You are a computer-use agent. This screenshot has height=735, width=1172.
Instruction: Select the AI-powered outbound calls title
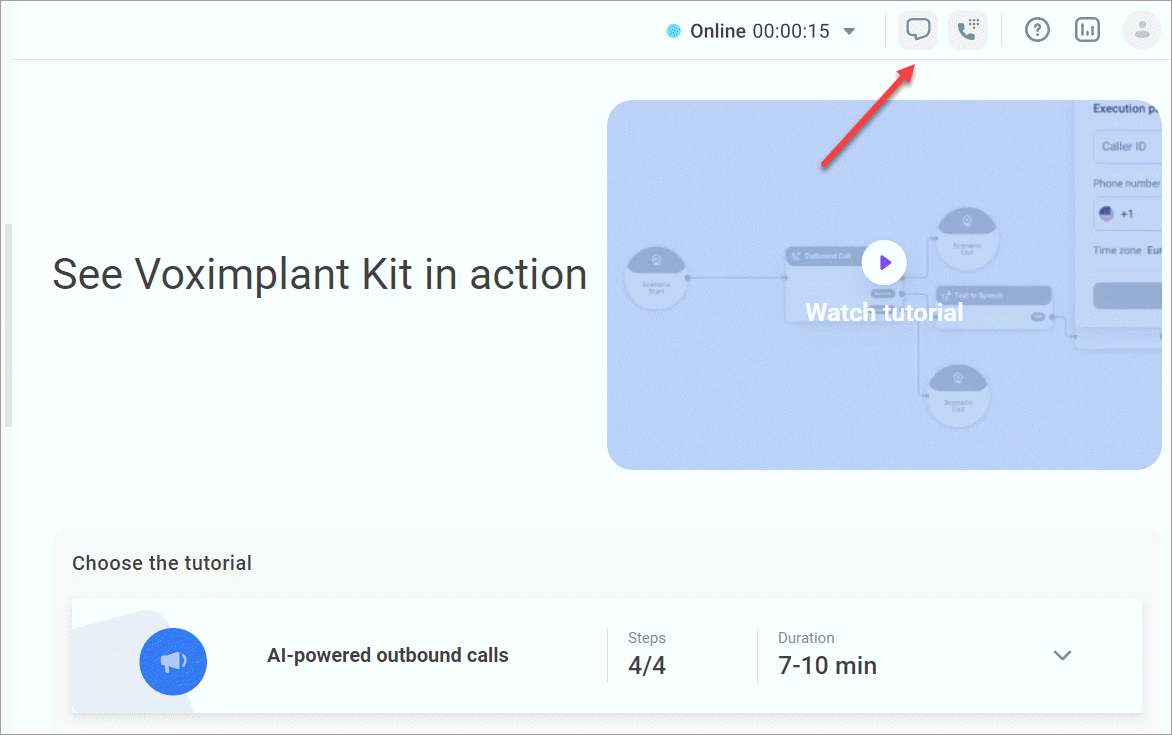(388, 656)
